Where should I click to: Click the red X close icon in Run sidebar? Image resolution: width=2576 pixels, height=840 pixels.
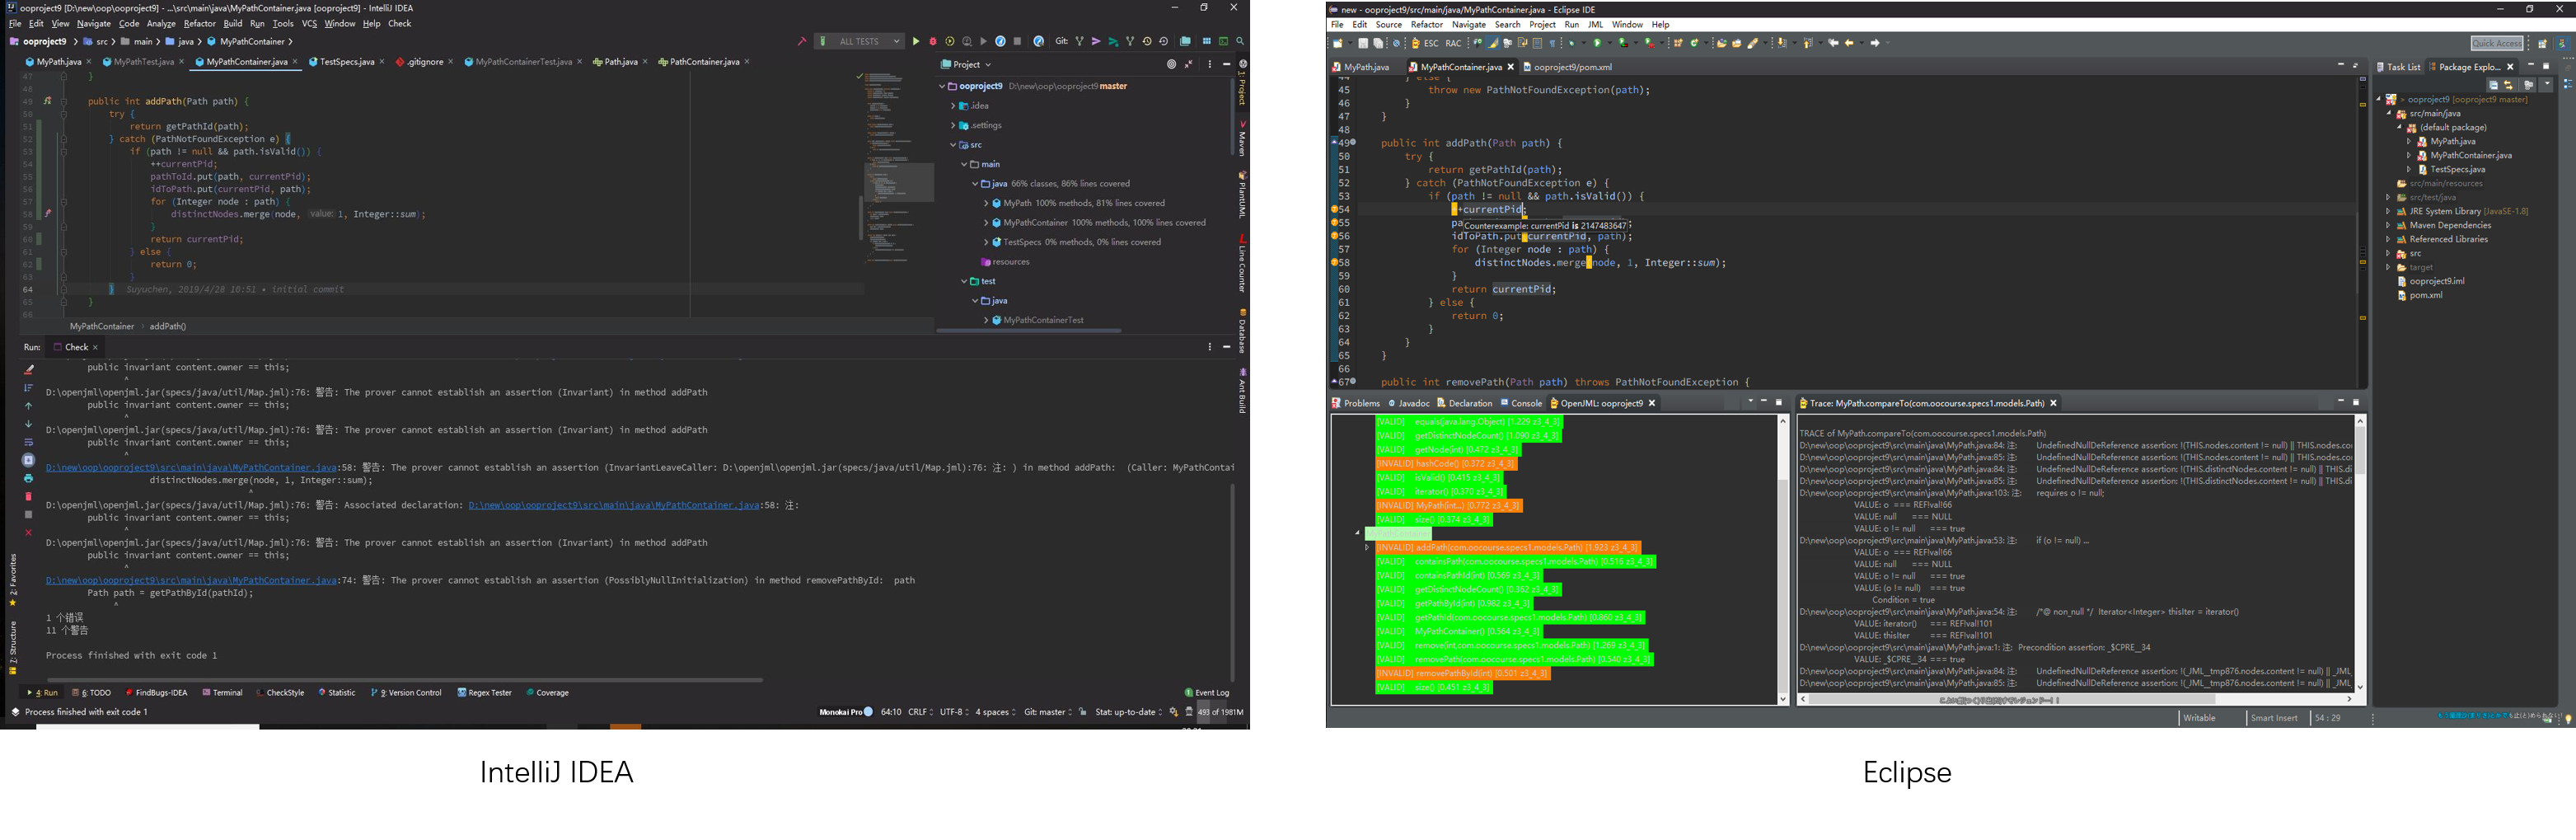click(28, 532)
